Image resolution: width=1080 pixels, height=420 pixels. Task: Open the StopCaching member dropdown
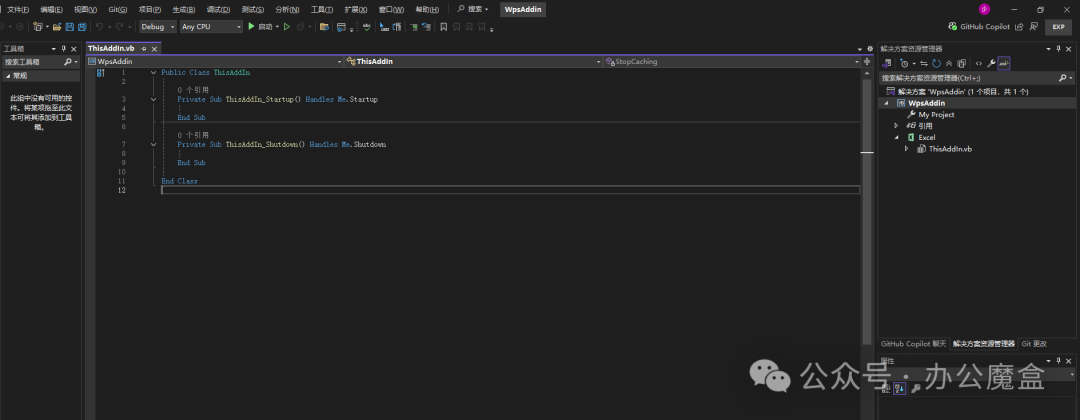pyautogui.click(x=731, y=61)
